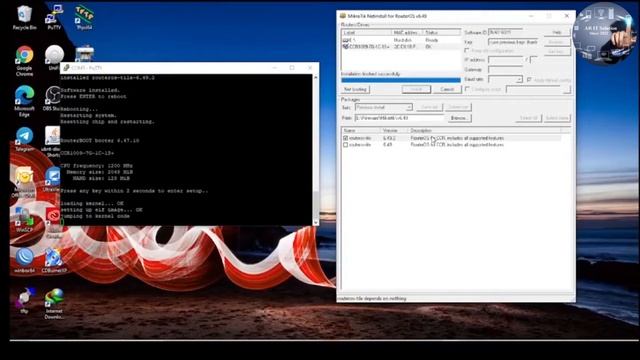This screenshot has height=360, width=640.
Task: Open the package Sets dropdown
Action: point(409,107)
